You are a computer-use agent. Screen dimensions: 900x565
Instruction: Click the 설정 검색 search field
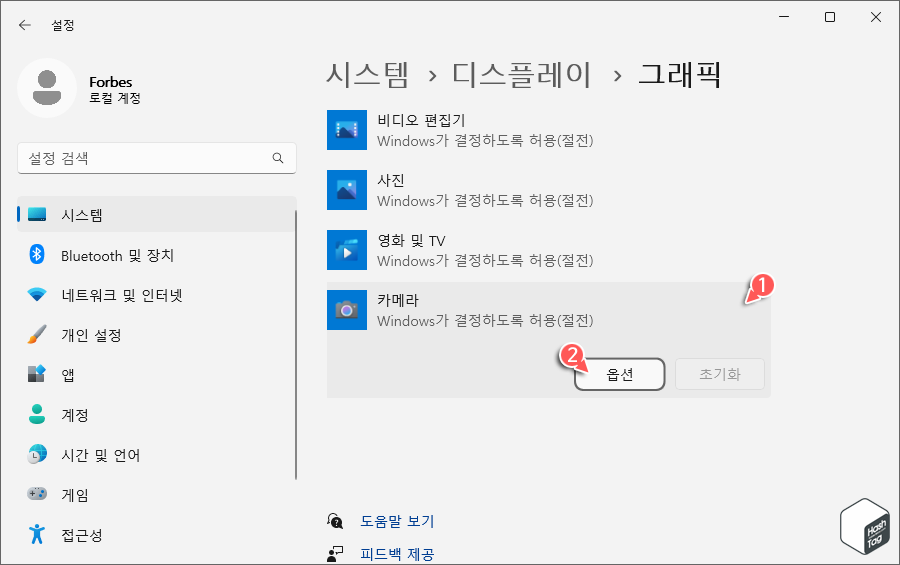click(x=157, y=158)
